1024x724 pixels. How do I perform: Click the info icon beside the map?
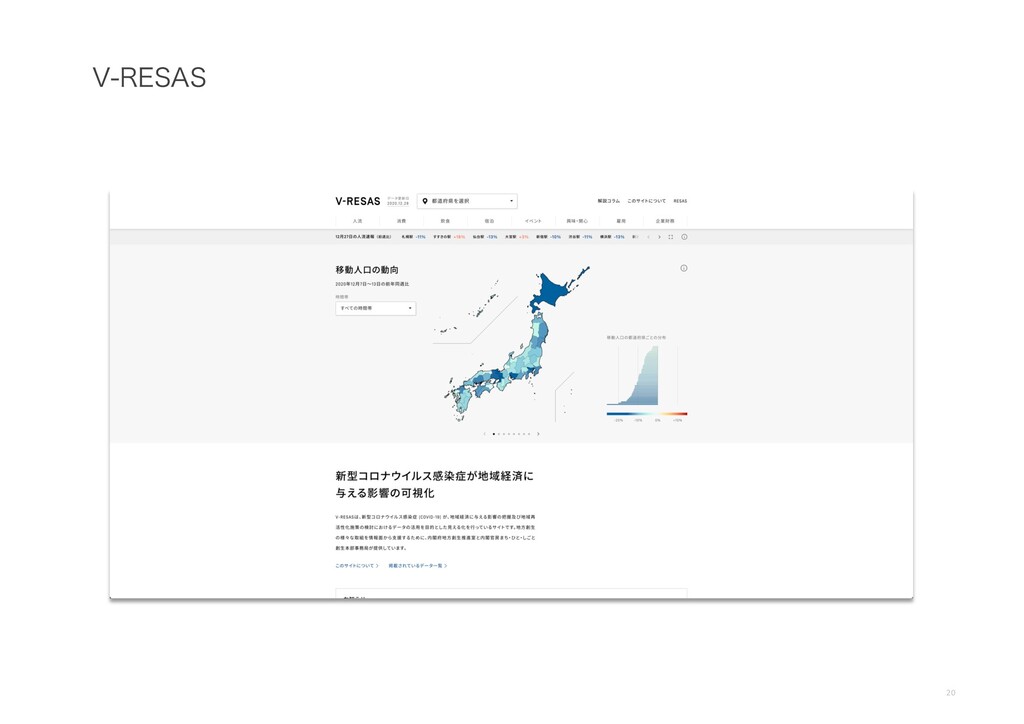(684, 268)
